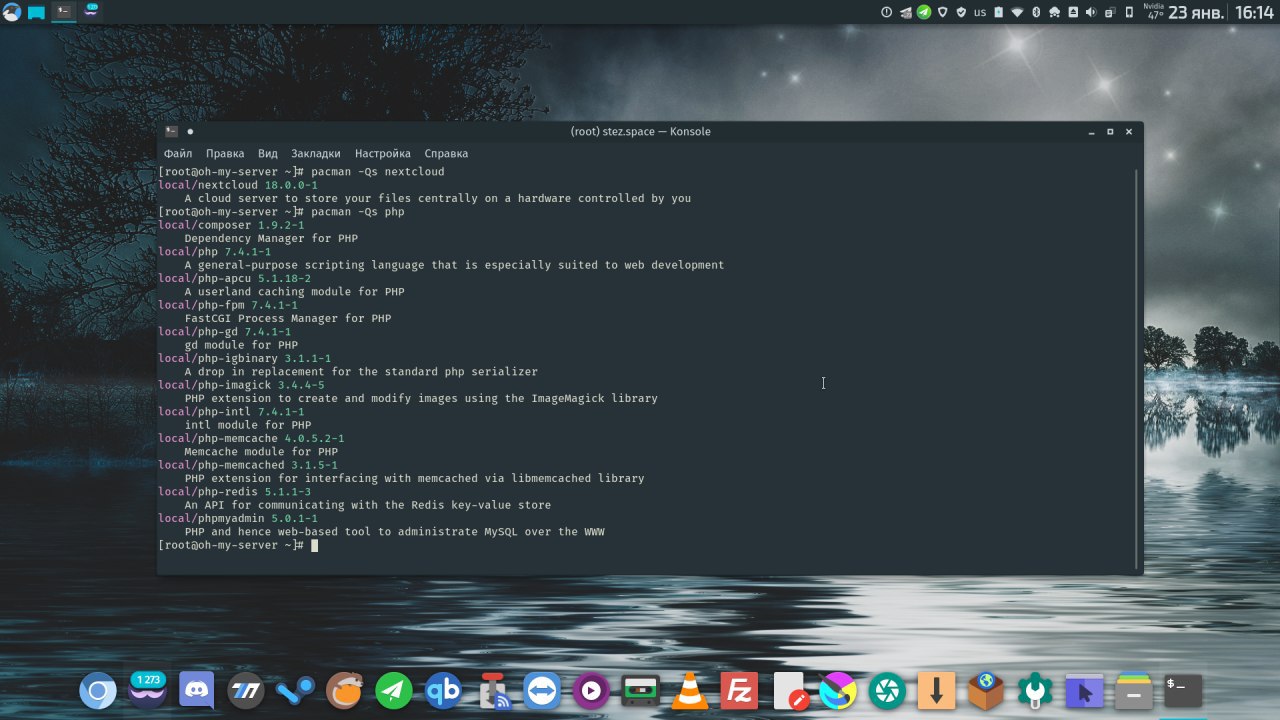Image resolution: width=1280 pixels, height=720 pixels.
Task: Click the pin dot button in Konsole titlebar
Action: [x=190, y=131]
